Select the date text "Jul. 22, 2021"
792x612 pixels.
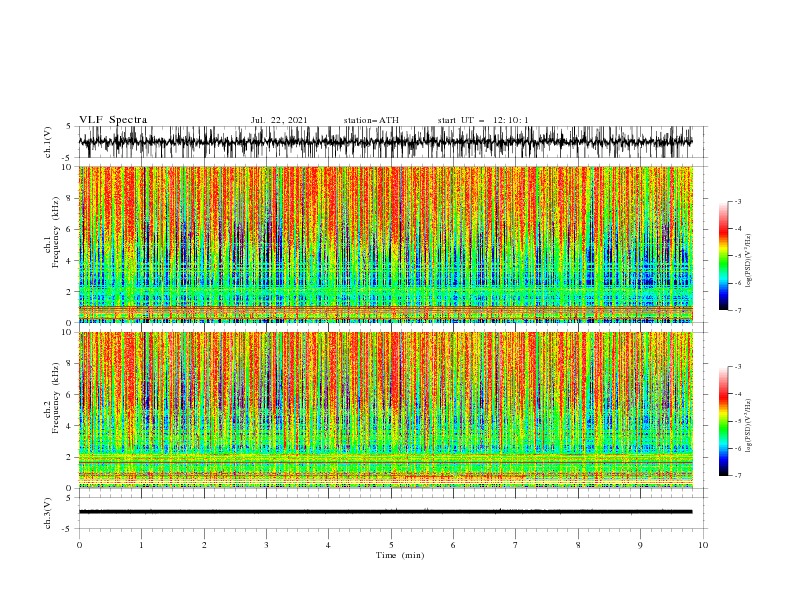pyautogui.click(x=279, y=120)
